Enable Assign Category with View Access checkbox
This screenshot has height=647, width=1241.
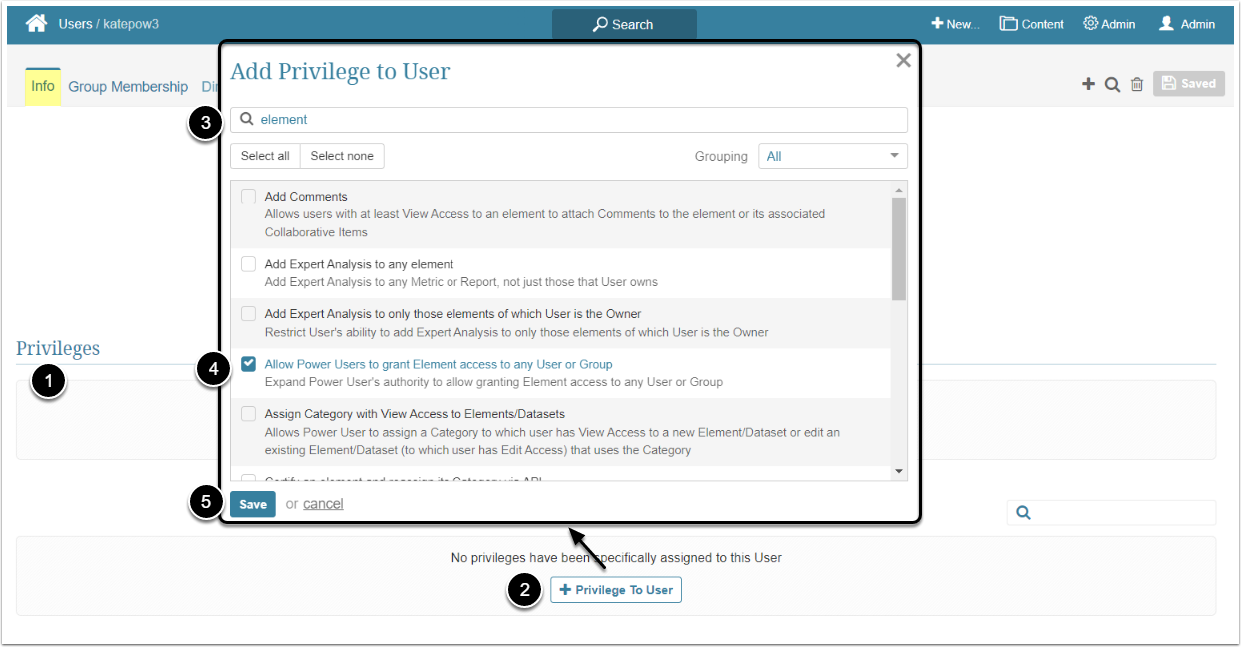pyautogui.click(x=248, y=413)
